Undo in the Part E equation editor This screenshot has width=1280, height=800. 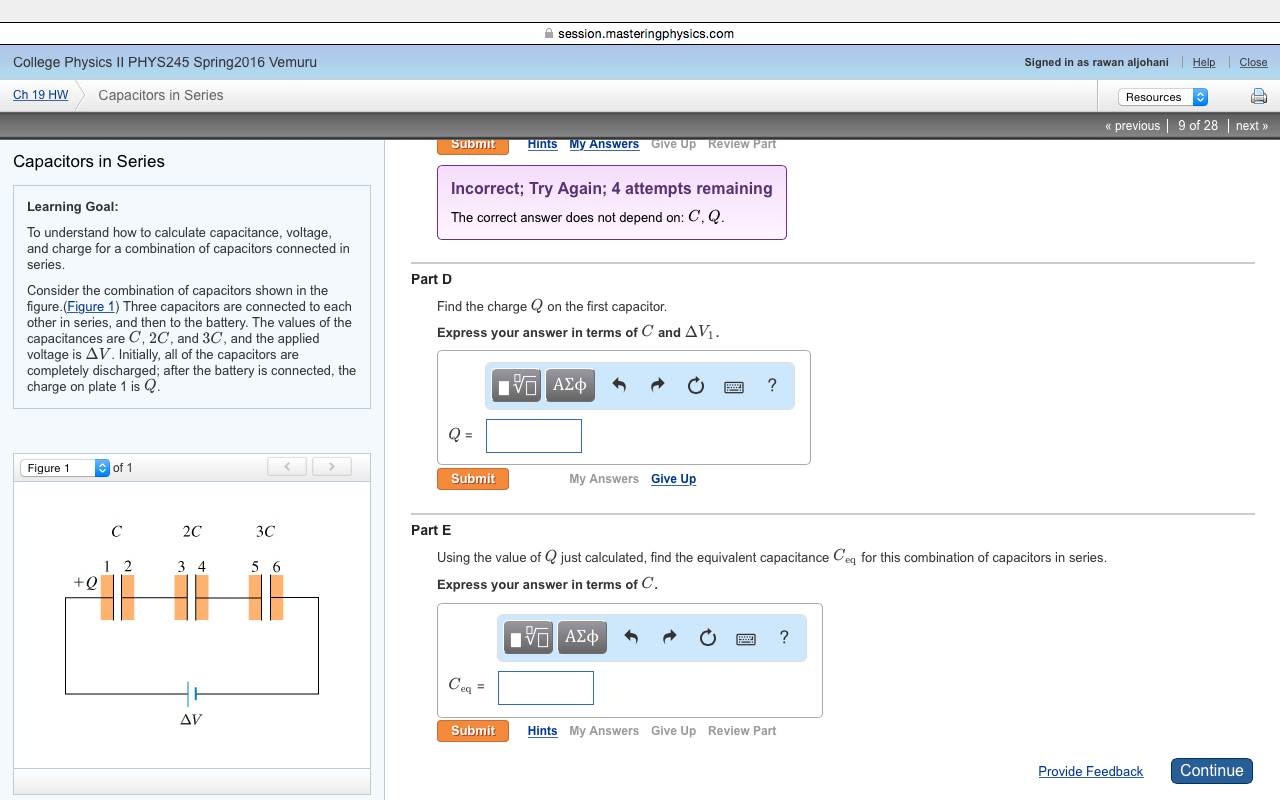point(631,636)
